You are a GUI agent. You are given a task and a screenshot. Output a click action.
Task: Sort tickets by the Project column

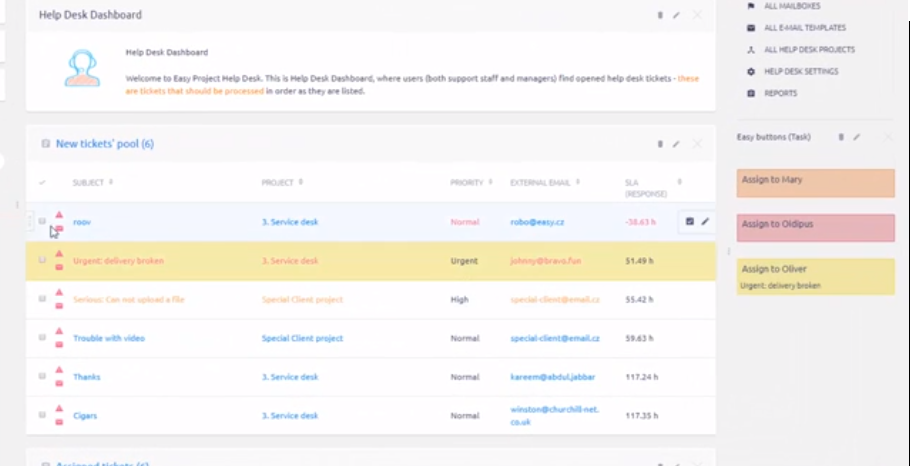[277, 183]
